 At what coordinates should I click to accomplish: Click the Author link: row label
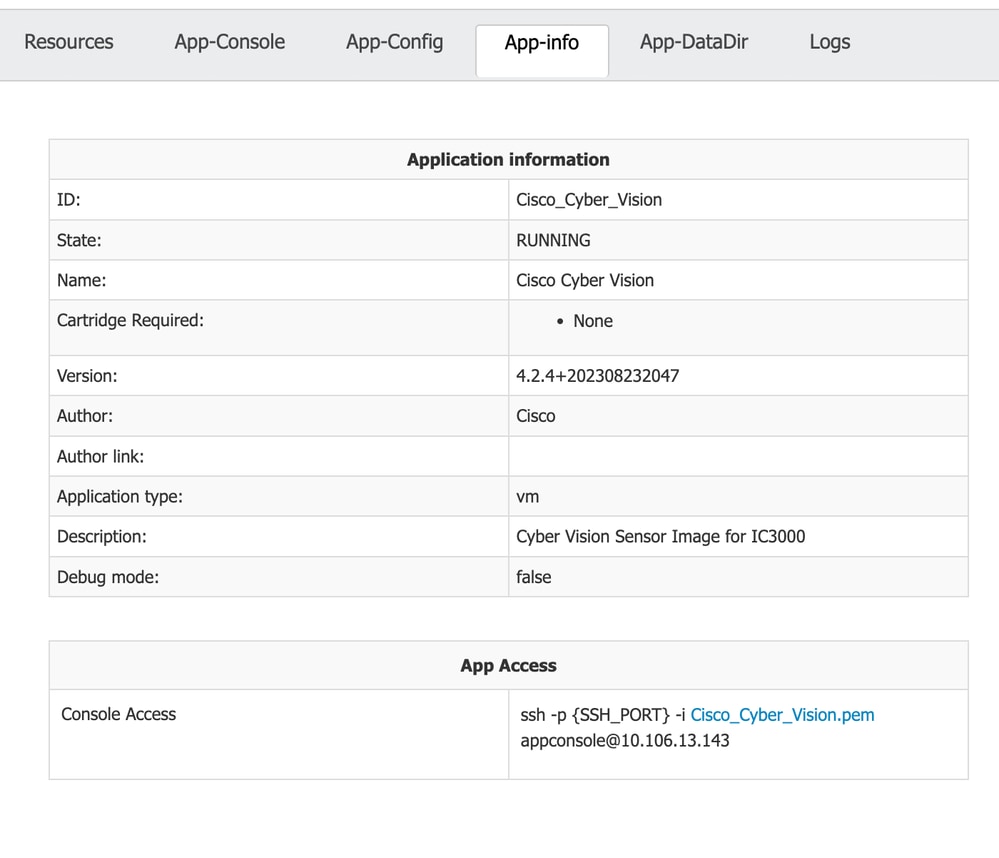101,456
